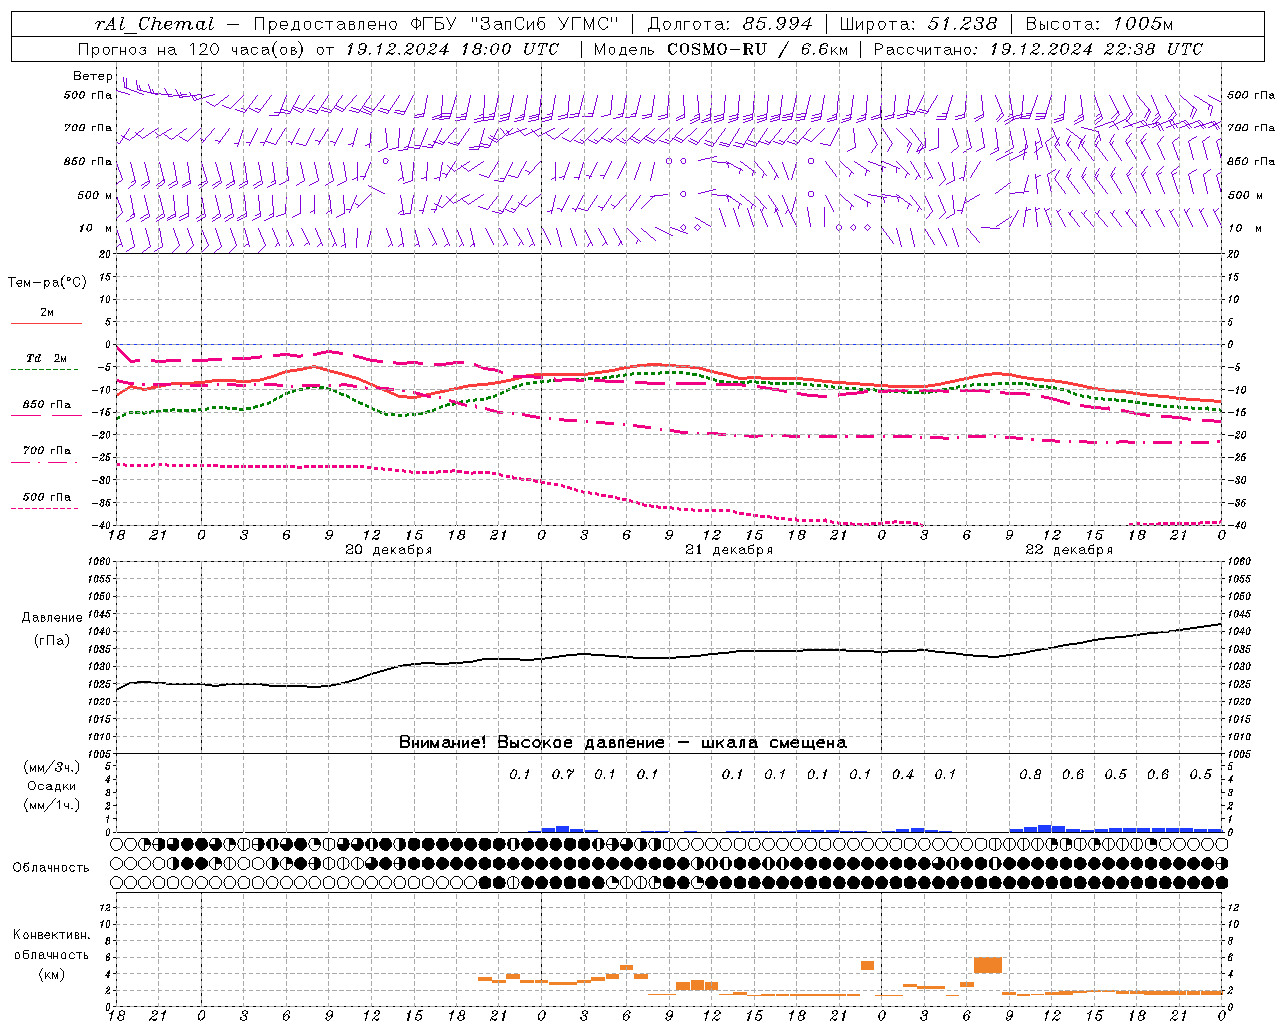Click the 'Ветер' wind panel label
1280x1024 pixels.
point(93,76)
